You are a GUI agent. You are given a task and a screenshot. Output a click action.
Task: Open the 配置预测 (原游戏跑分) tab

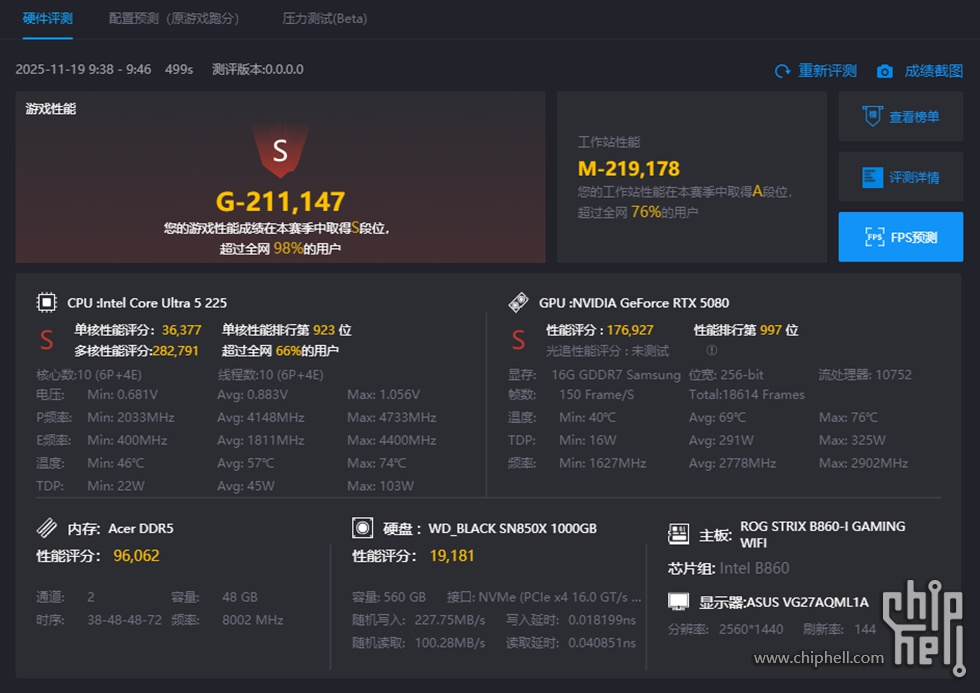click(174, 18)
